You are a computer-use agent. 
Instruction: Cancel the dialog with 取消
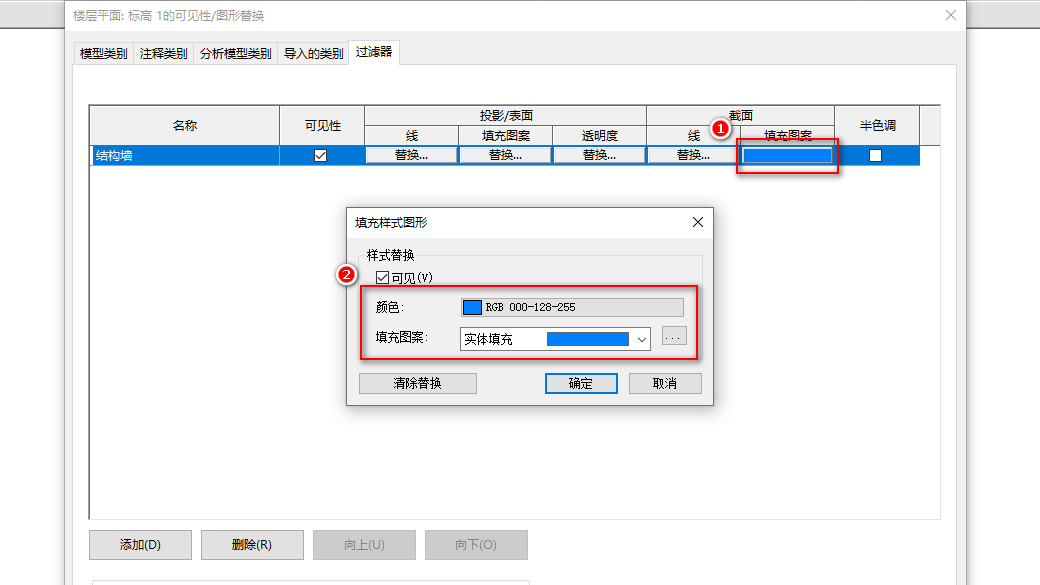coord(665,383)
